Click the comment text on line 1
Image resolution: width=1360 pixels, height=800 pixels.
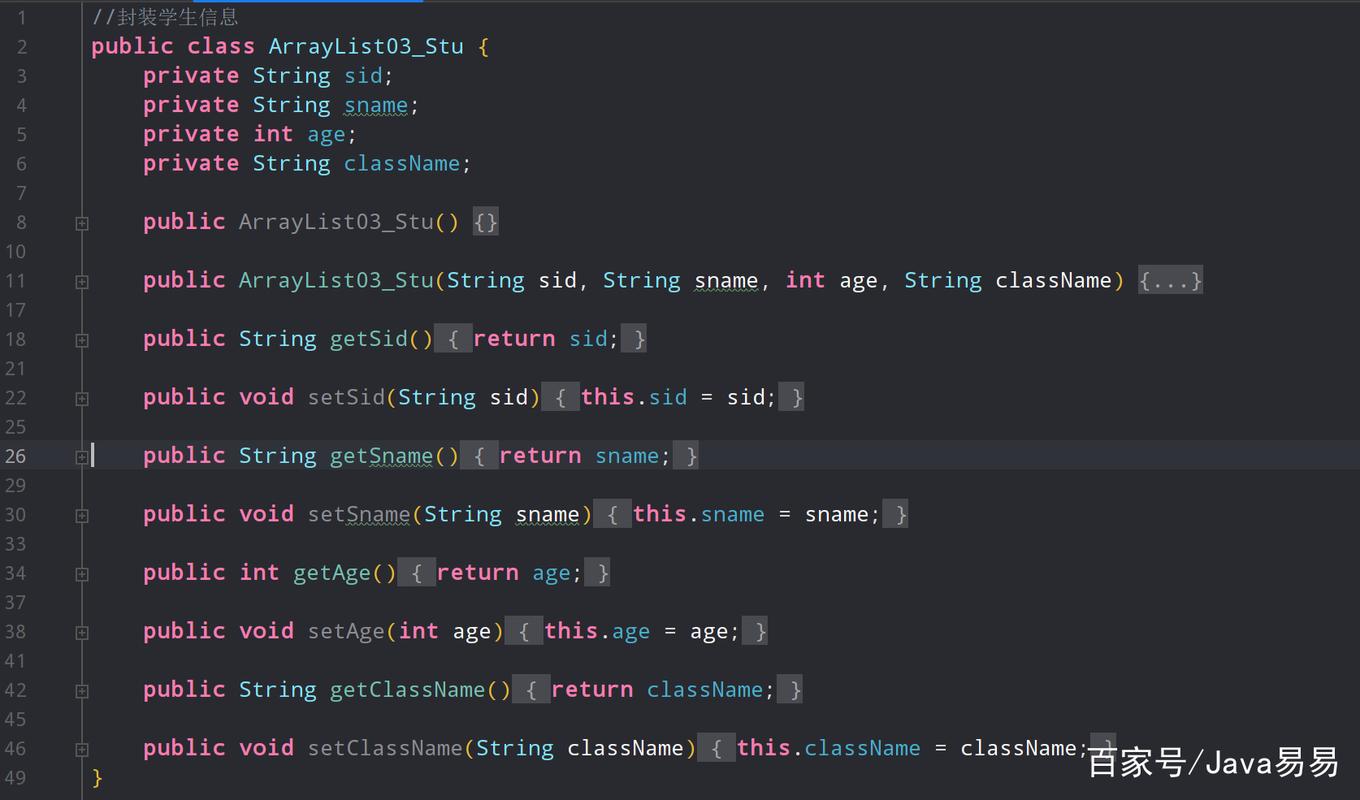(165, 17)
